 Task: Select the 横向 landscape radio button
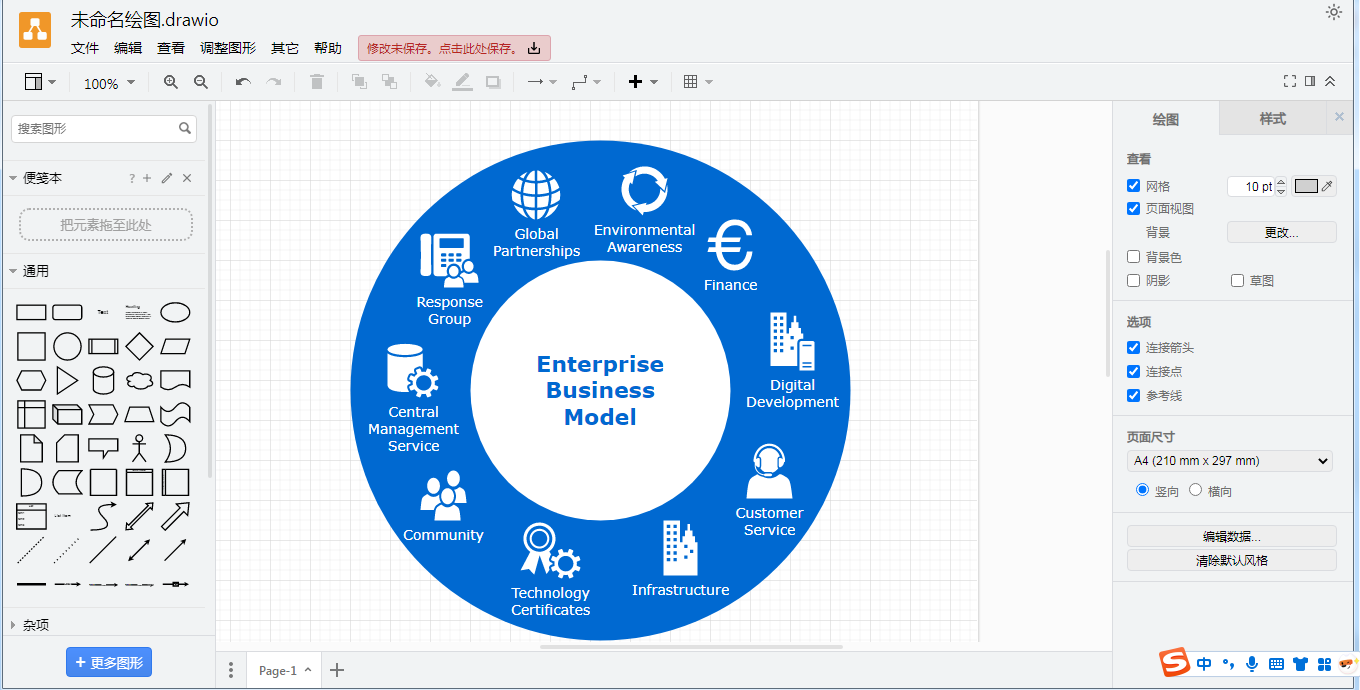click(x=1195, y=490)
